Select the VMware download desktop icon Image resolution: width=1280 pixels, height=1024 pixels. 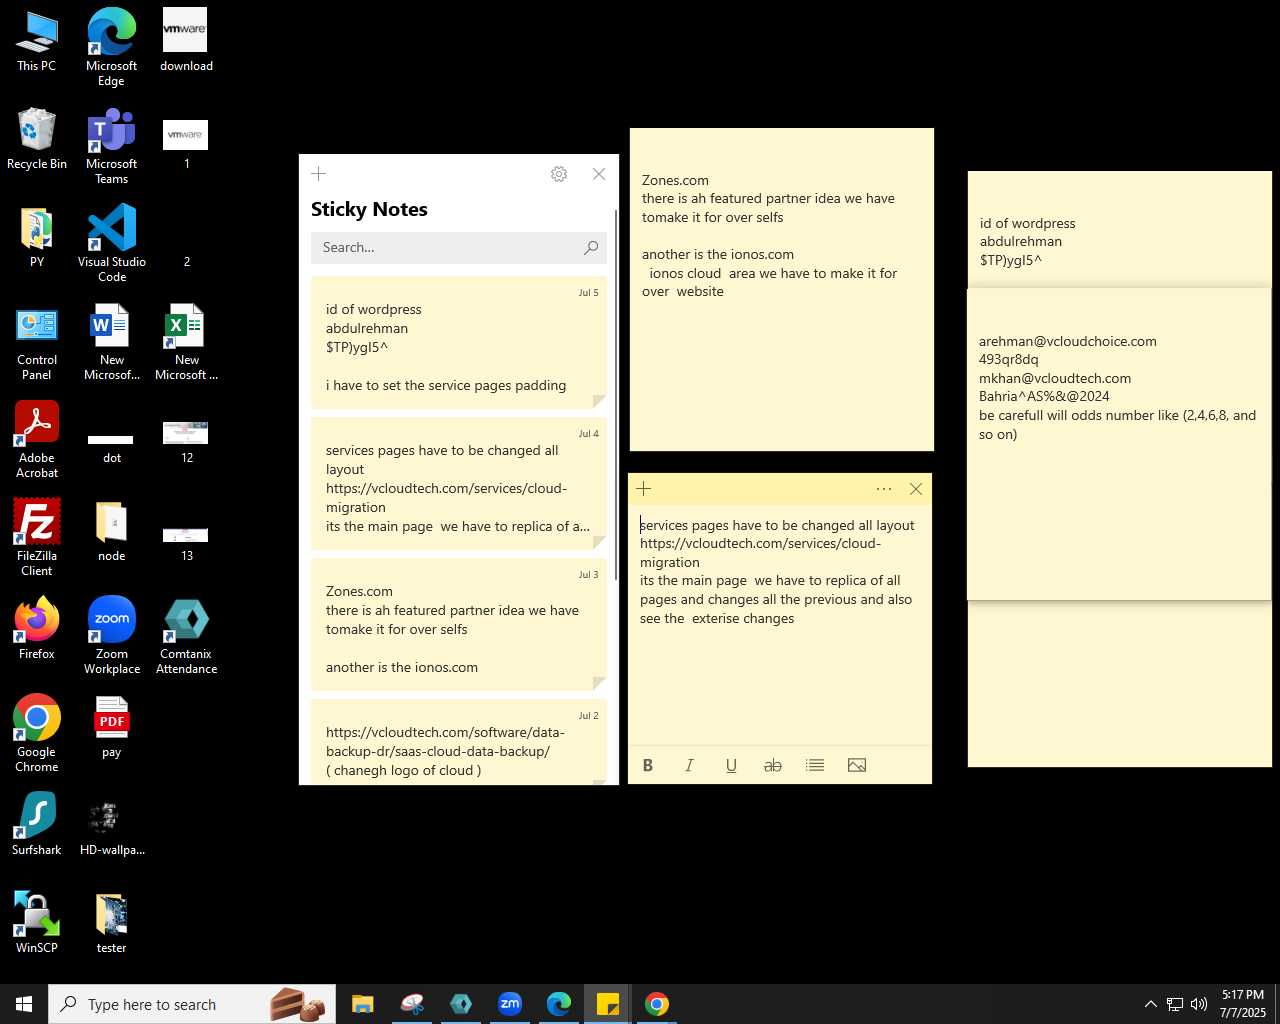coord(187,42)
